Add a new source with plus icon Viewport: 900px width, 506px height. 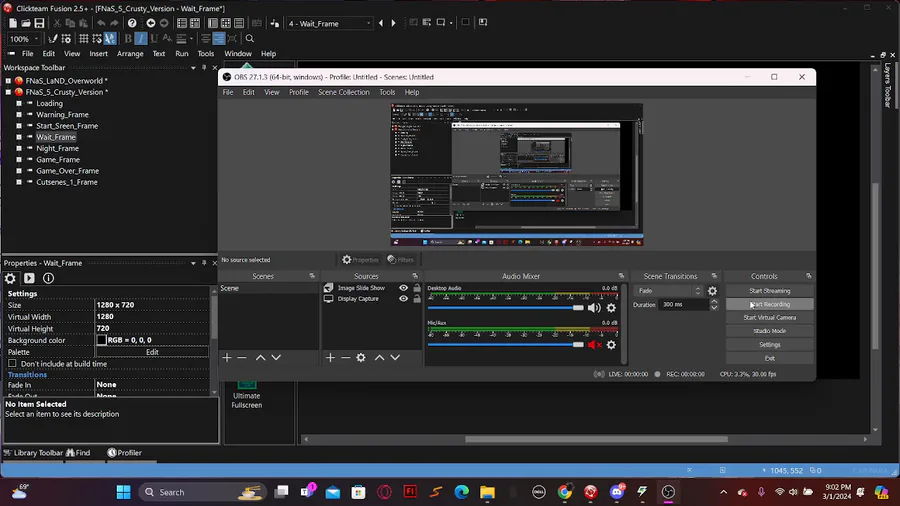(x=330, y=357)
